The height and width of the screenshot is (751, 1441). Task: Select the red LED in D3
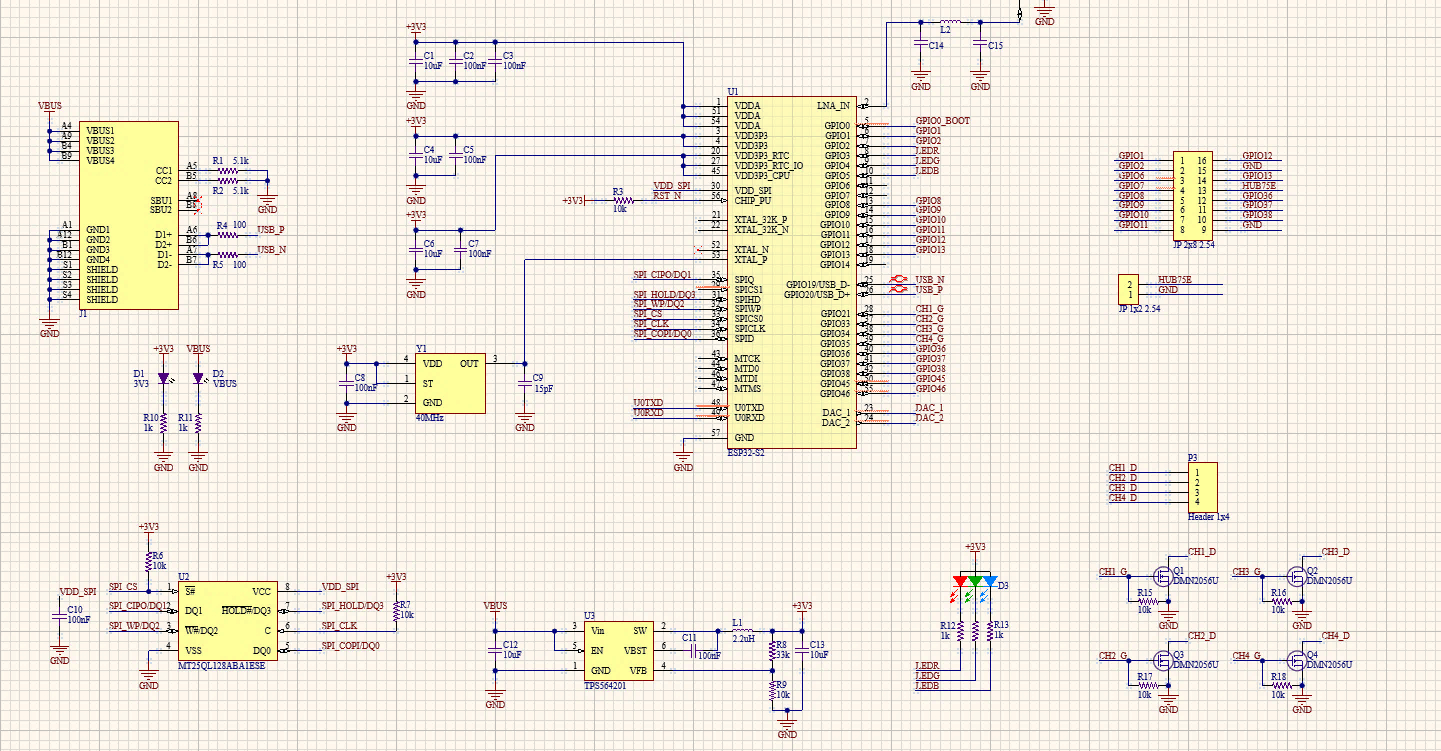tap(961, 582)
